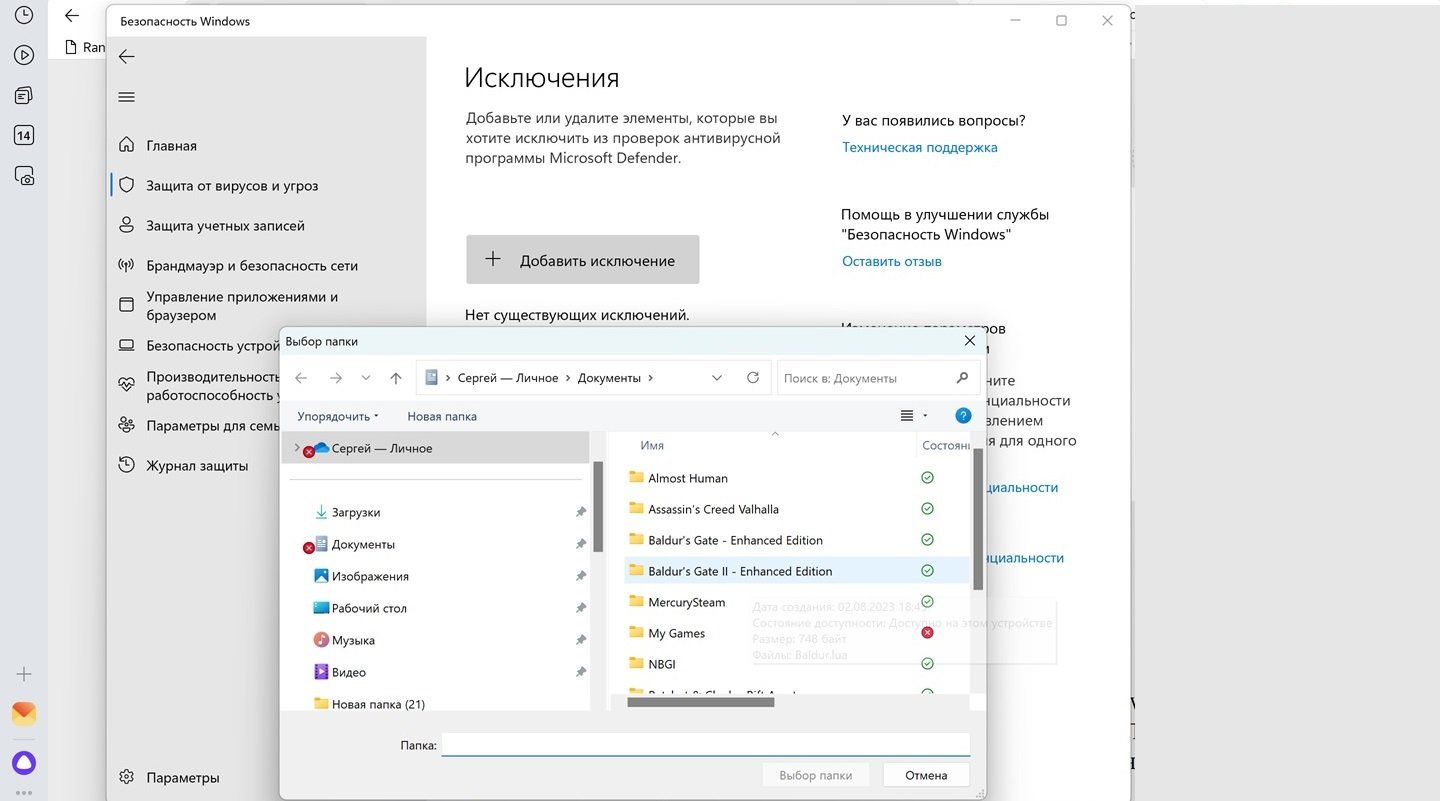Expand chevron after Документы breadcrumb
This screenshot has width=1440, height=801.
tap(651, 378)
